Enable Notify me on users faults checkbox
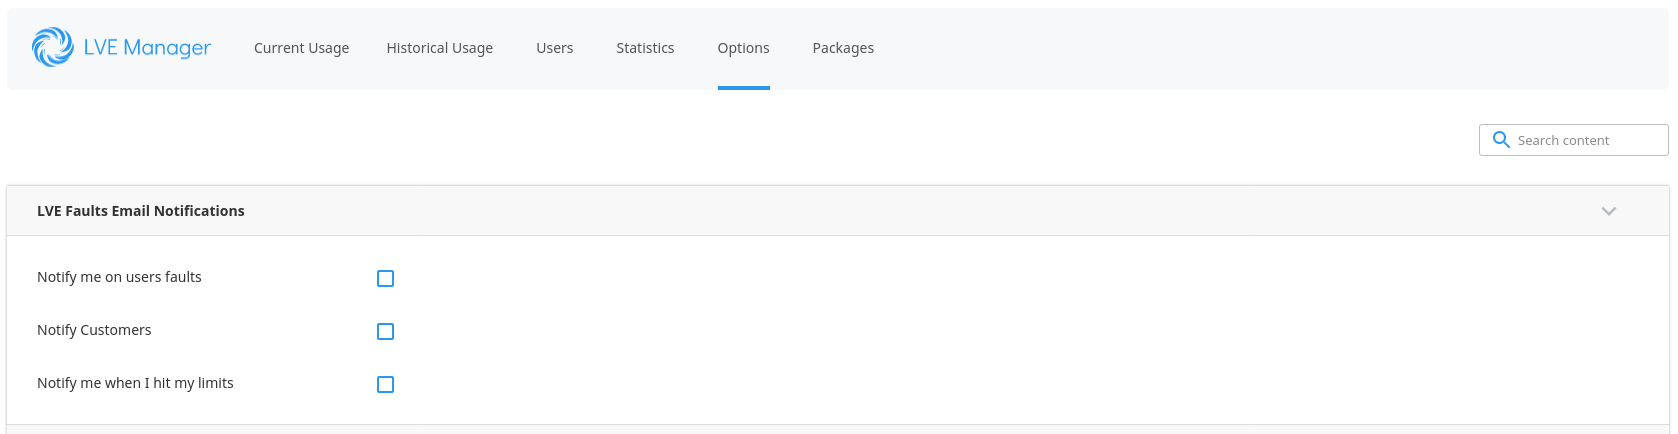The height and width of the screenshot is (434, 1678). (385, 278)
